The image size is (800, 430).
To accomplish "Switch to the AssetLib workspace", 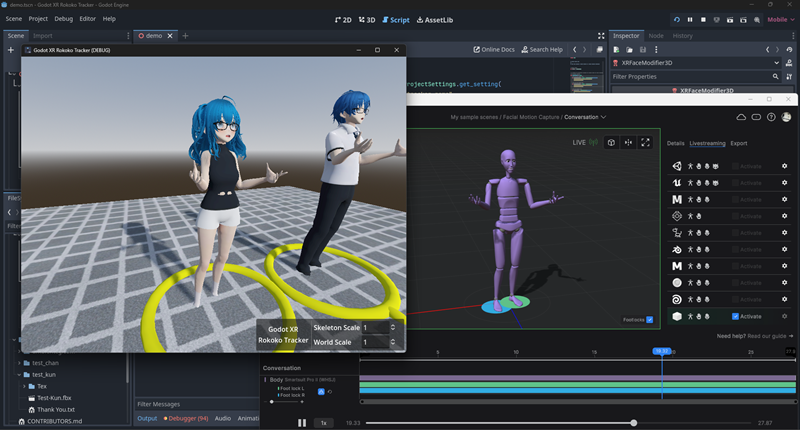I will tap(437, 19).
